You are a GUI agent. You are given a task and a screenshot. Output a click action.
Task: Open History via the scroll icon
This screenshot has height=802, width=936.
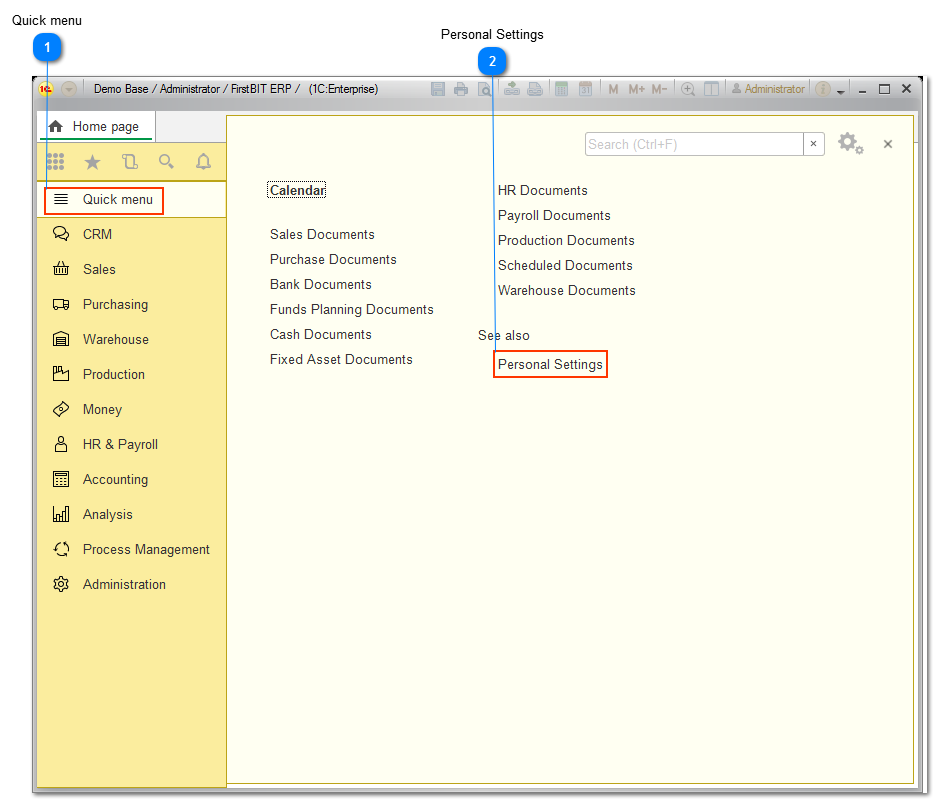click(x=130, y=162)
